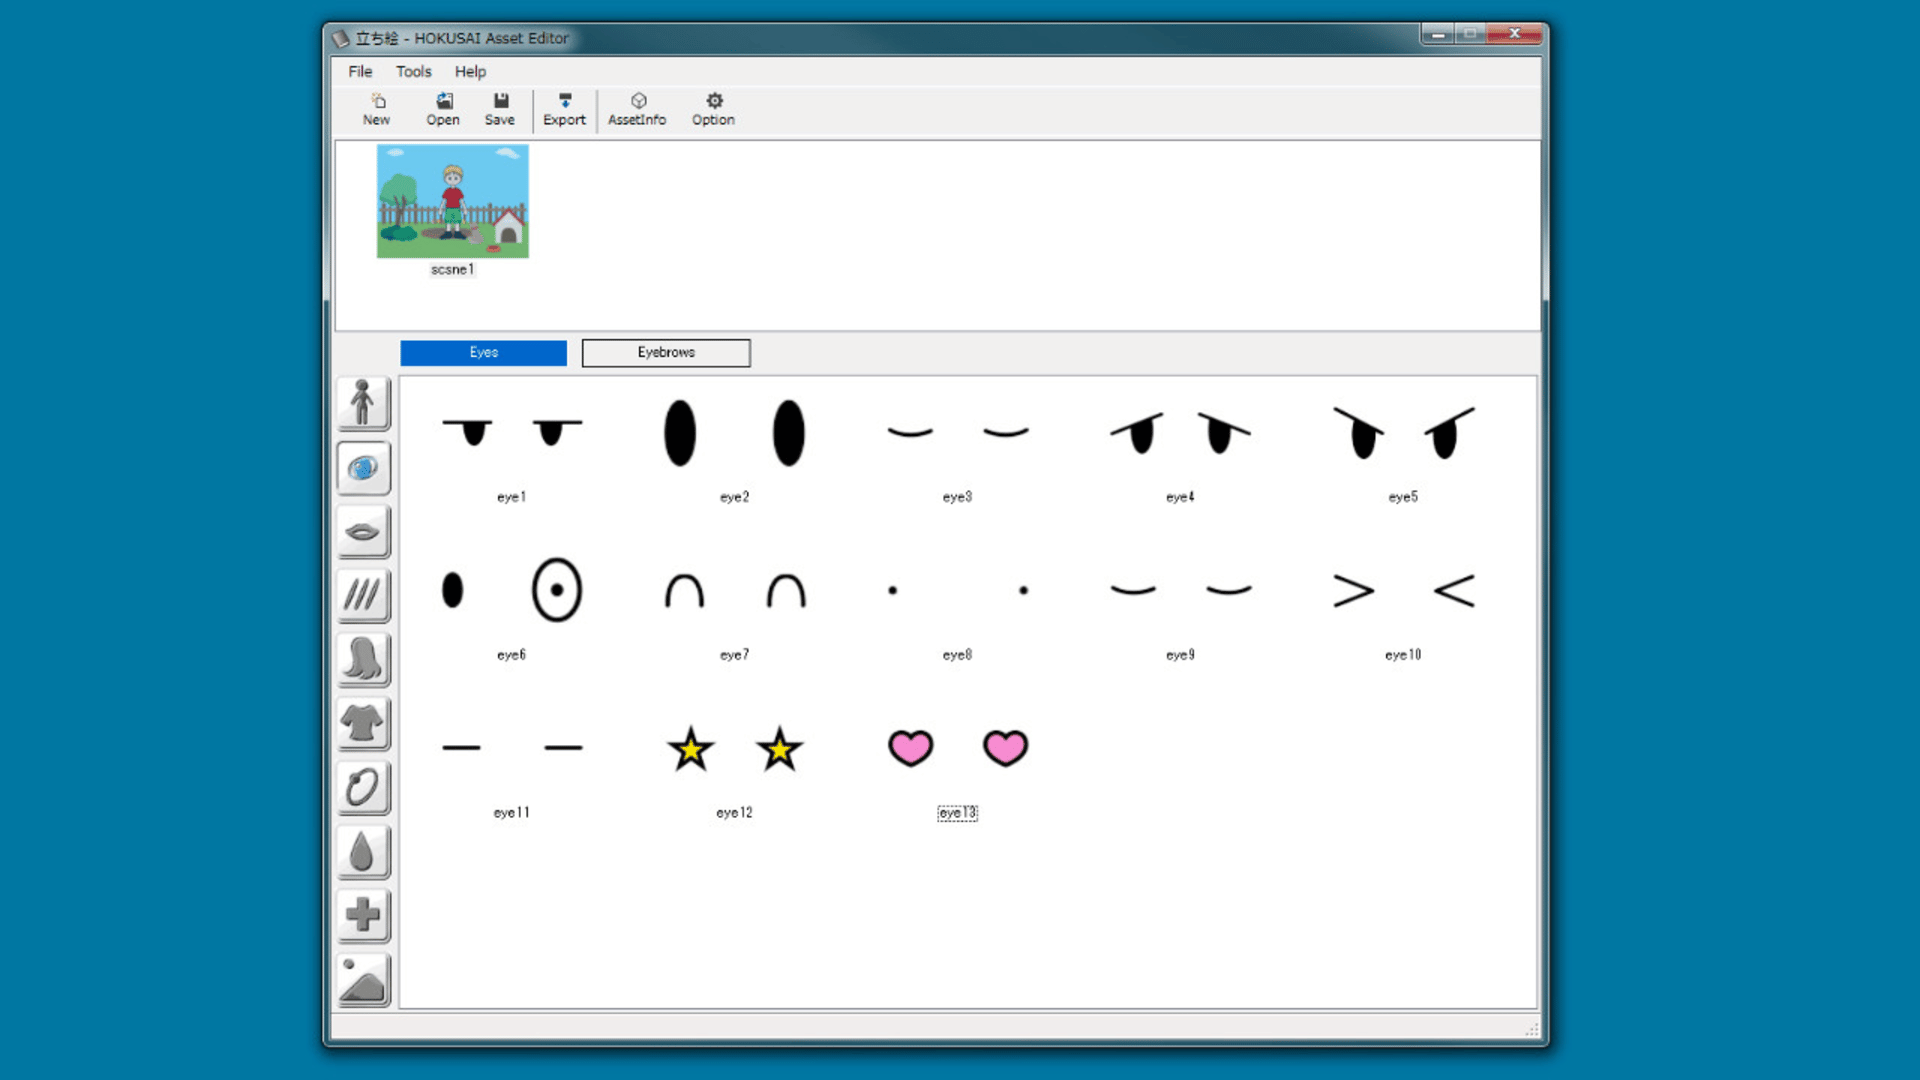Click the Export toolbar button
Image resolution: width=1920 pixels, height=1080 pixels.
(564, 109)
